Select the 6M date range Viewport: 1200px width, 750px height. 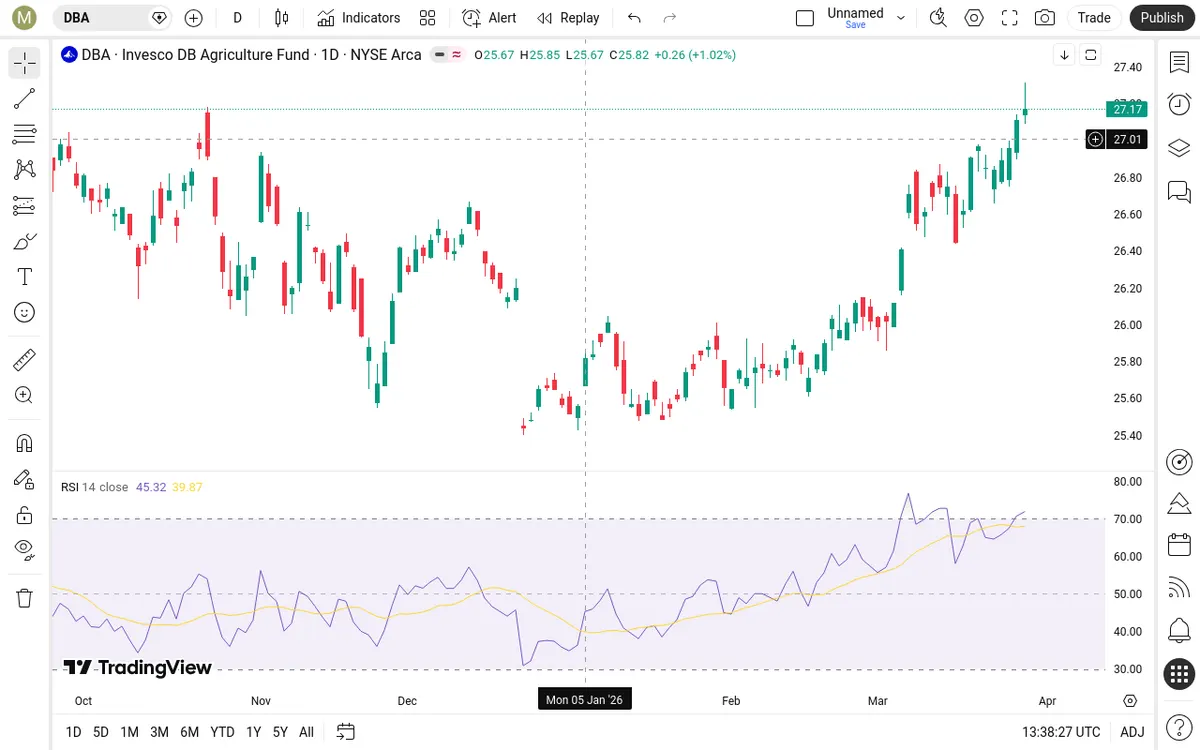pos(189,732)
